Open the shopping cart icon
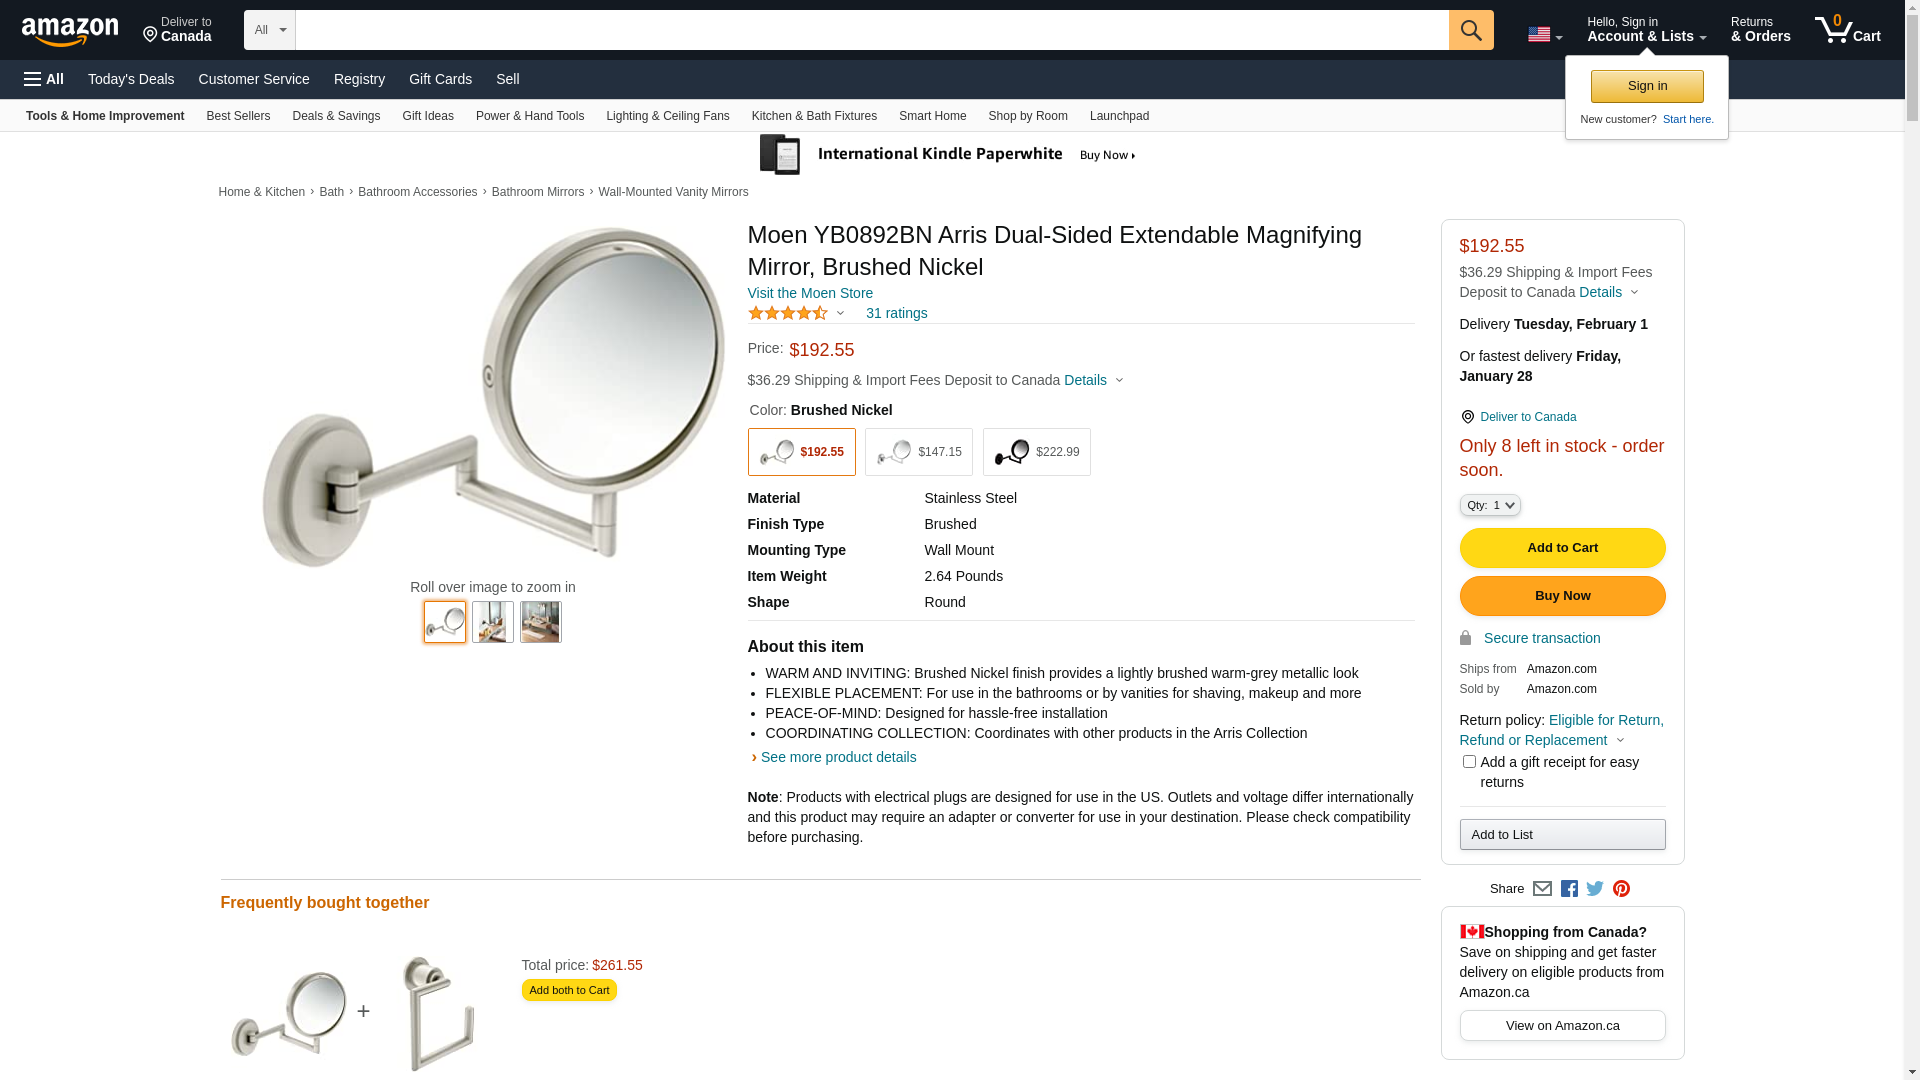Viewport: 1920px width, 1080px height. (1846, 30)
